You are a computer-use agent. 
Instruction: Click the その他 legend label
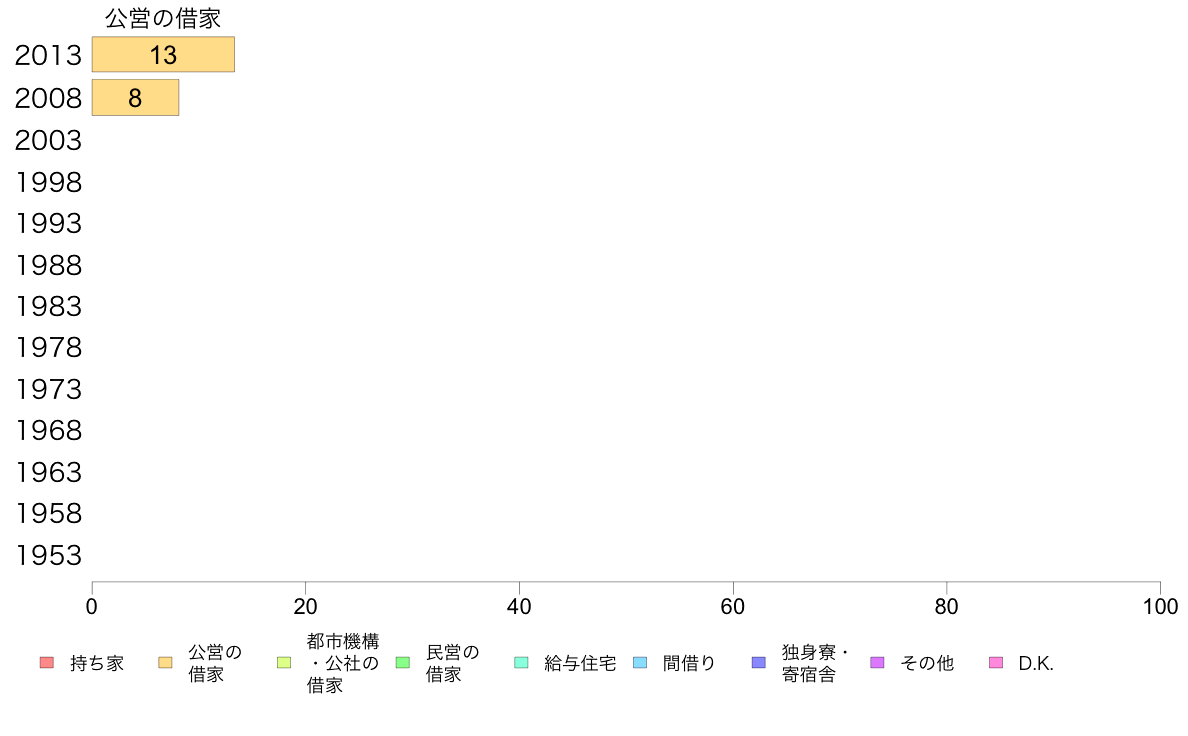[x=927, y=663]
